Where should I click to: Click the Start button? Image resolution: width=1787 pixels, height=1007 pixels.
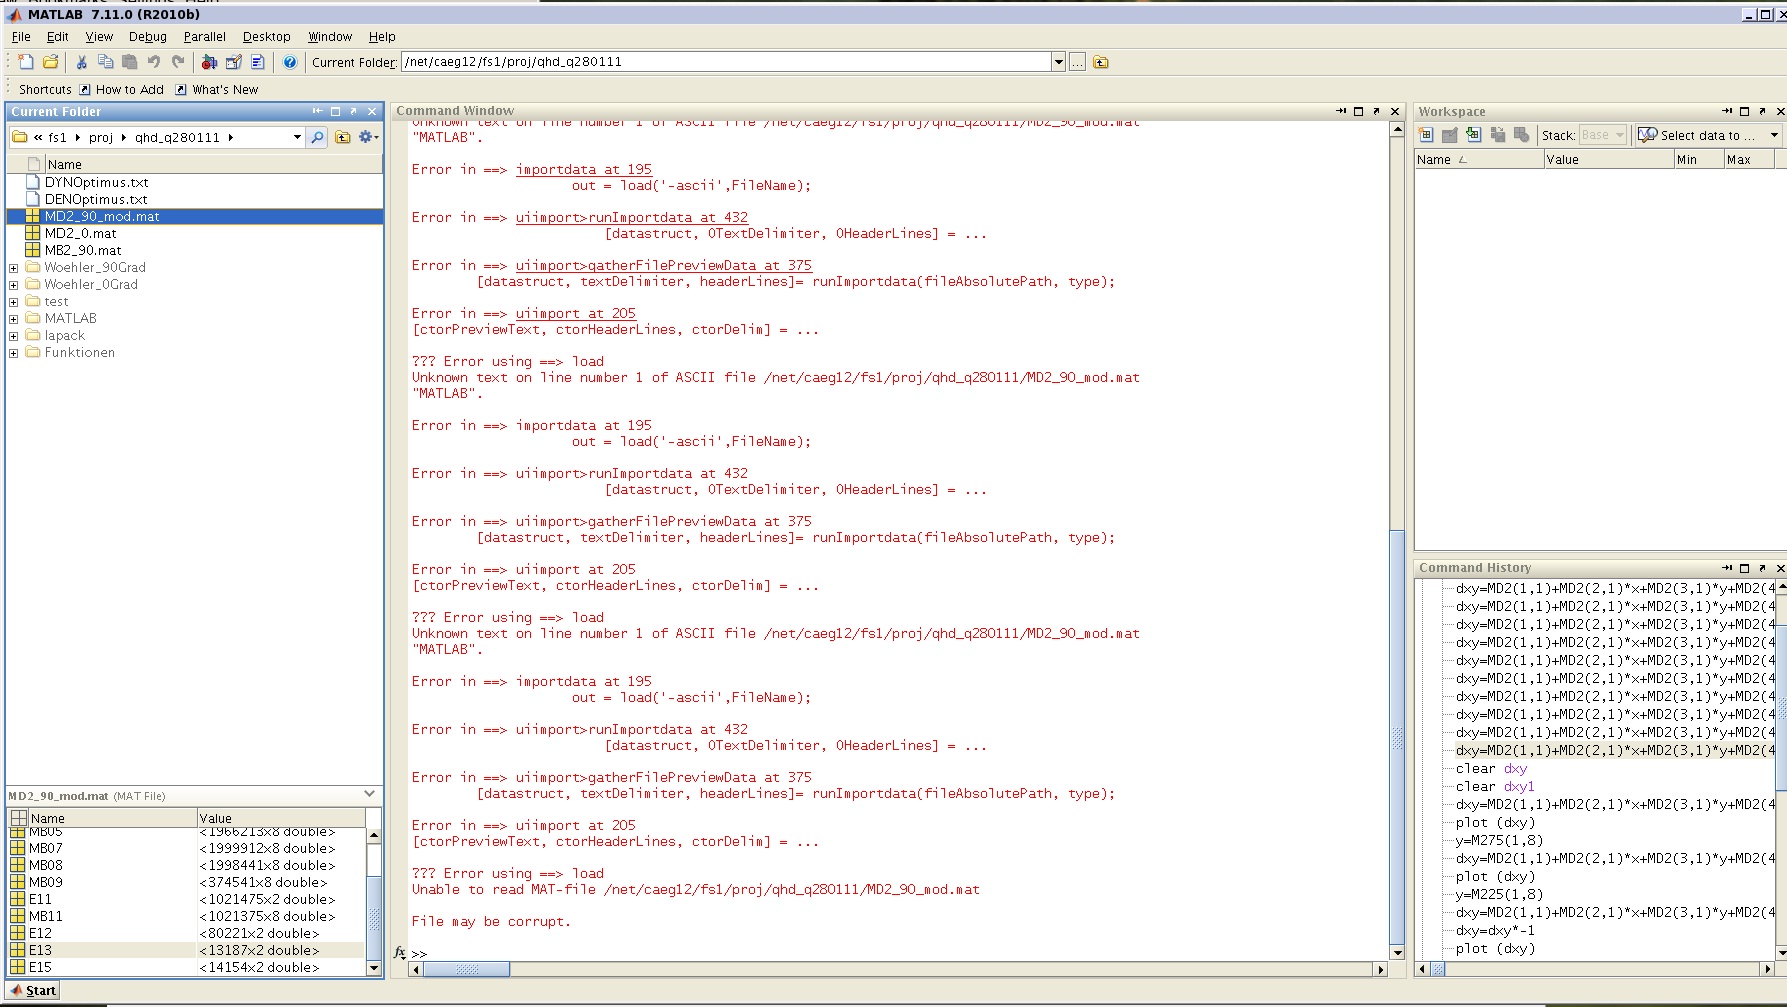(34, 990)
